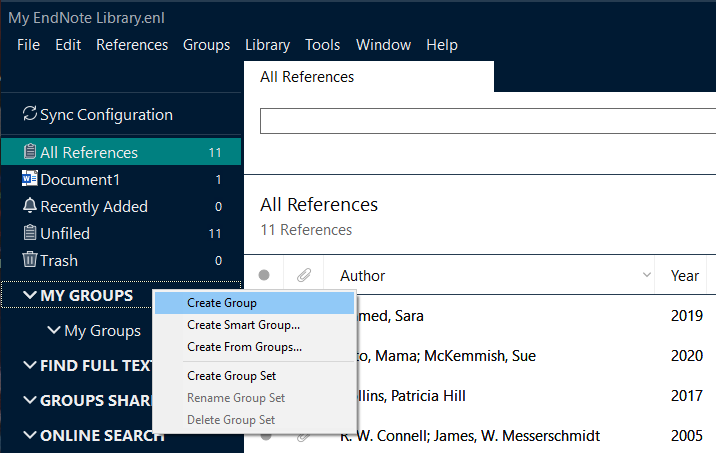Choose Create From Groups... option
716x453 pixels.
(254, 347)
